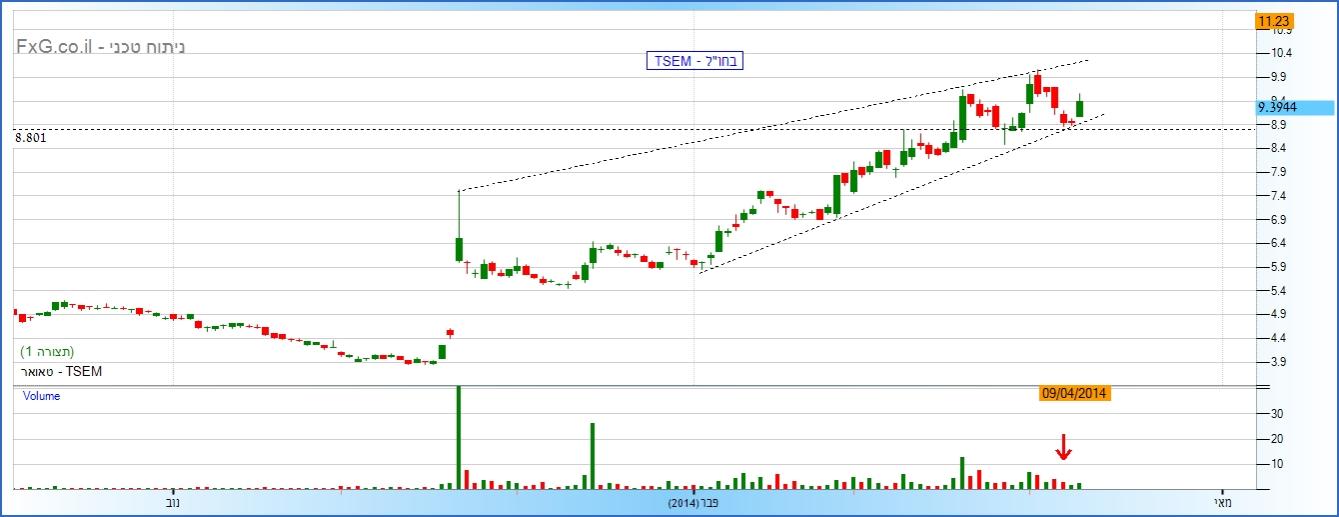
Task: Click the 3.9 tick on the price axis
Action: pyautogui.click(x=1277, y=362)
